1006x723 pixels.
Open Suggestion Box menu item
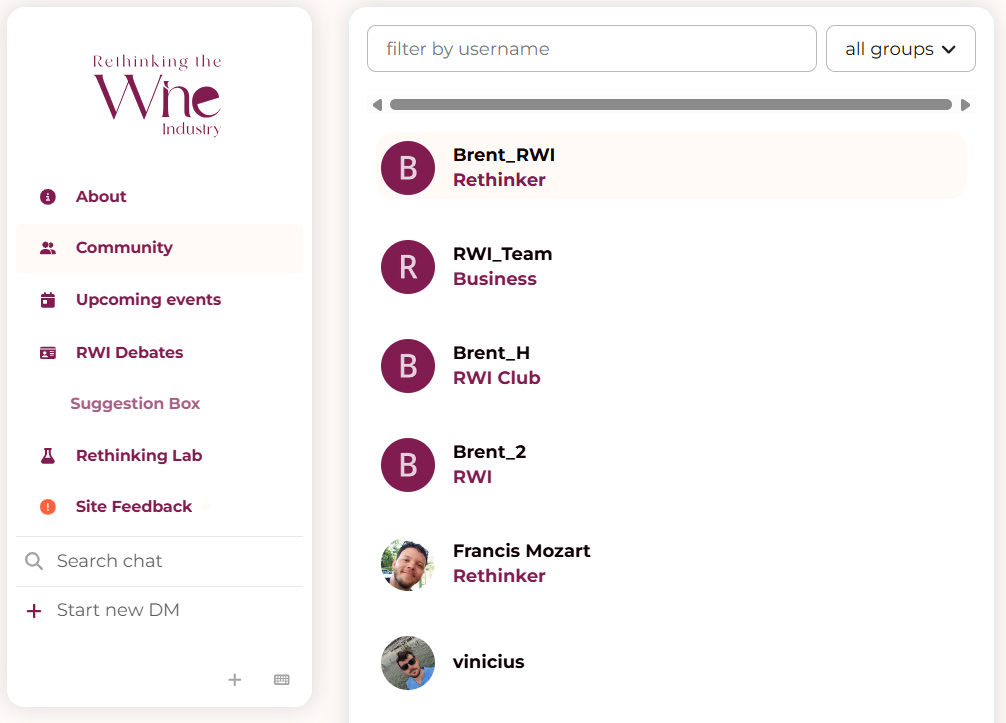(x=135, y=404)
